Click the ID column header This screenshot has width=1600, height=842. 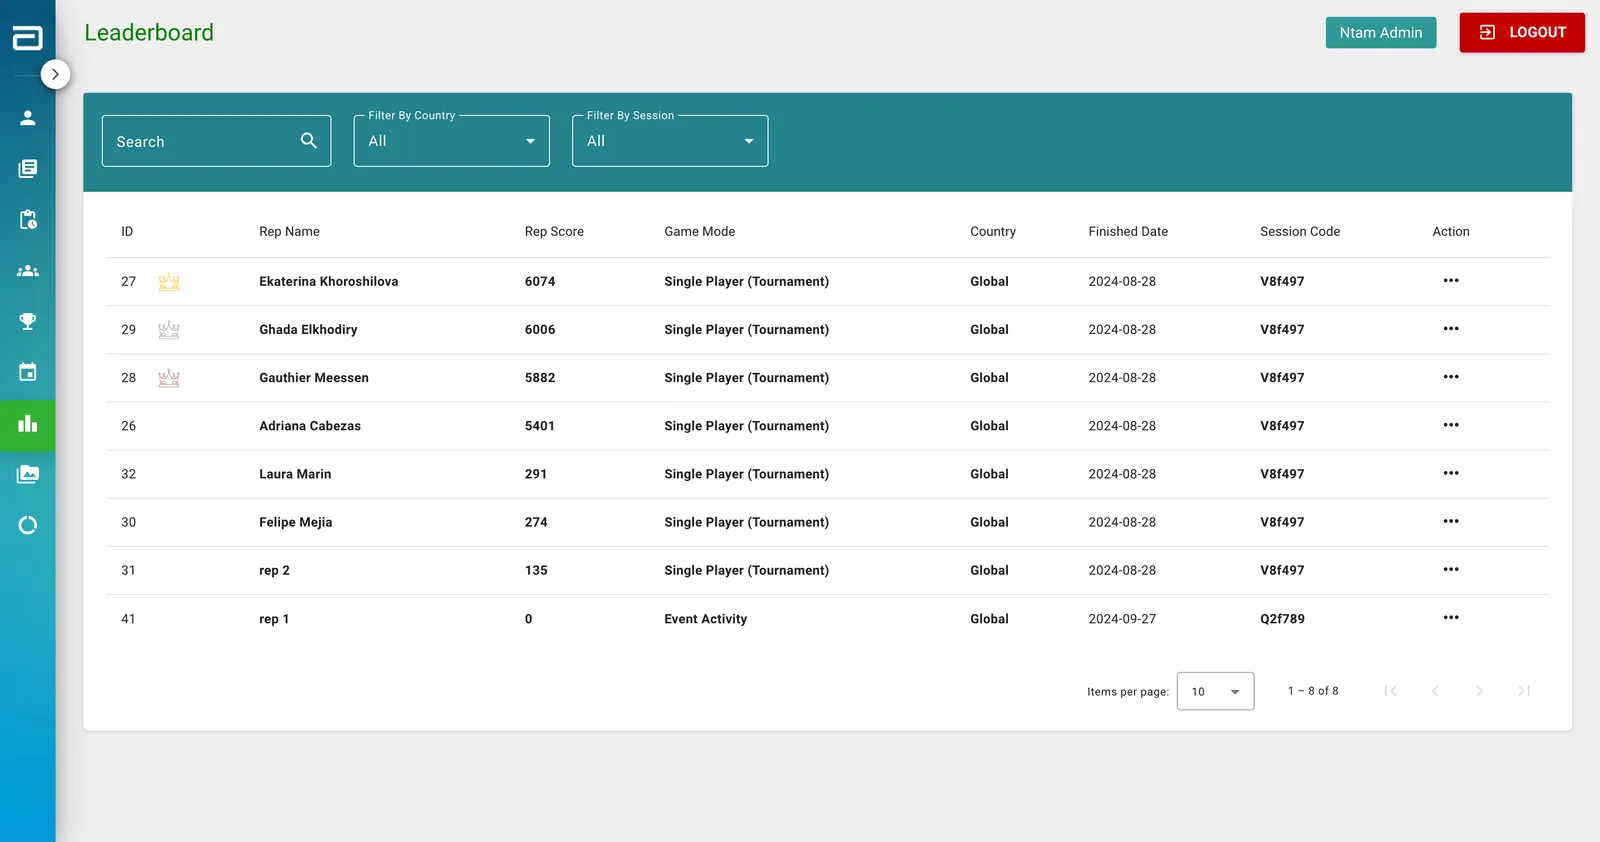tap(127, 231)
